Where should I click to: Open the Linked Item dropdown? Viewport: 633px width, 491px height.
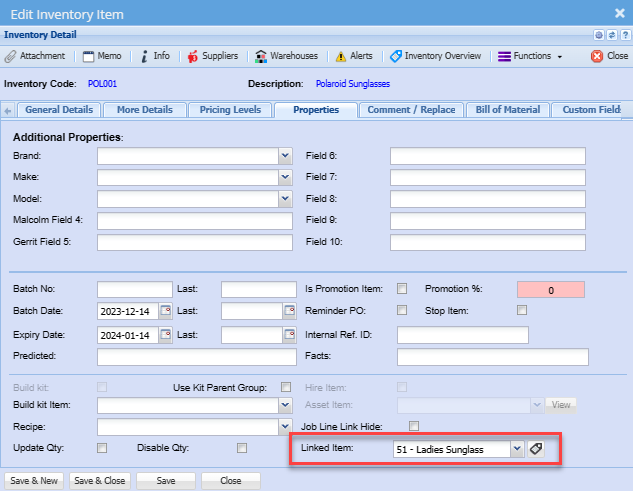pos(516,450)
